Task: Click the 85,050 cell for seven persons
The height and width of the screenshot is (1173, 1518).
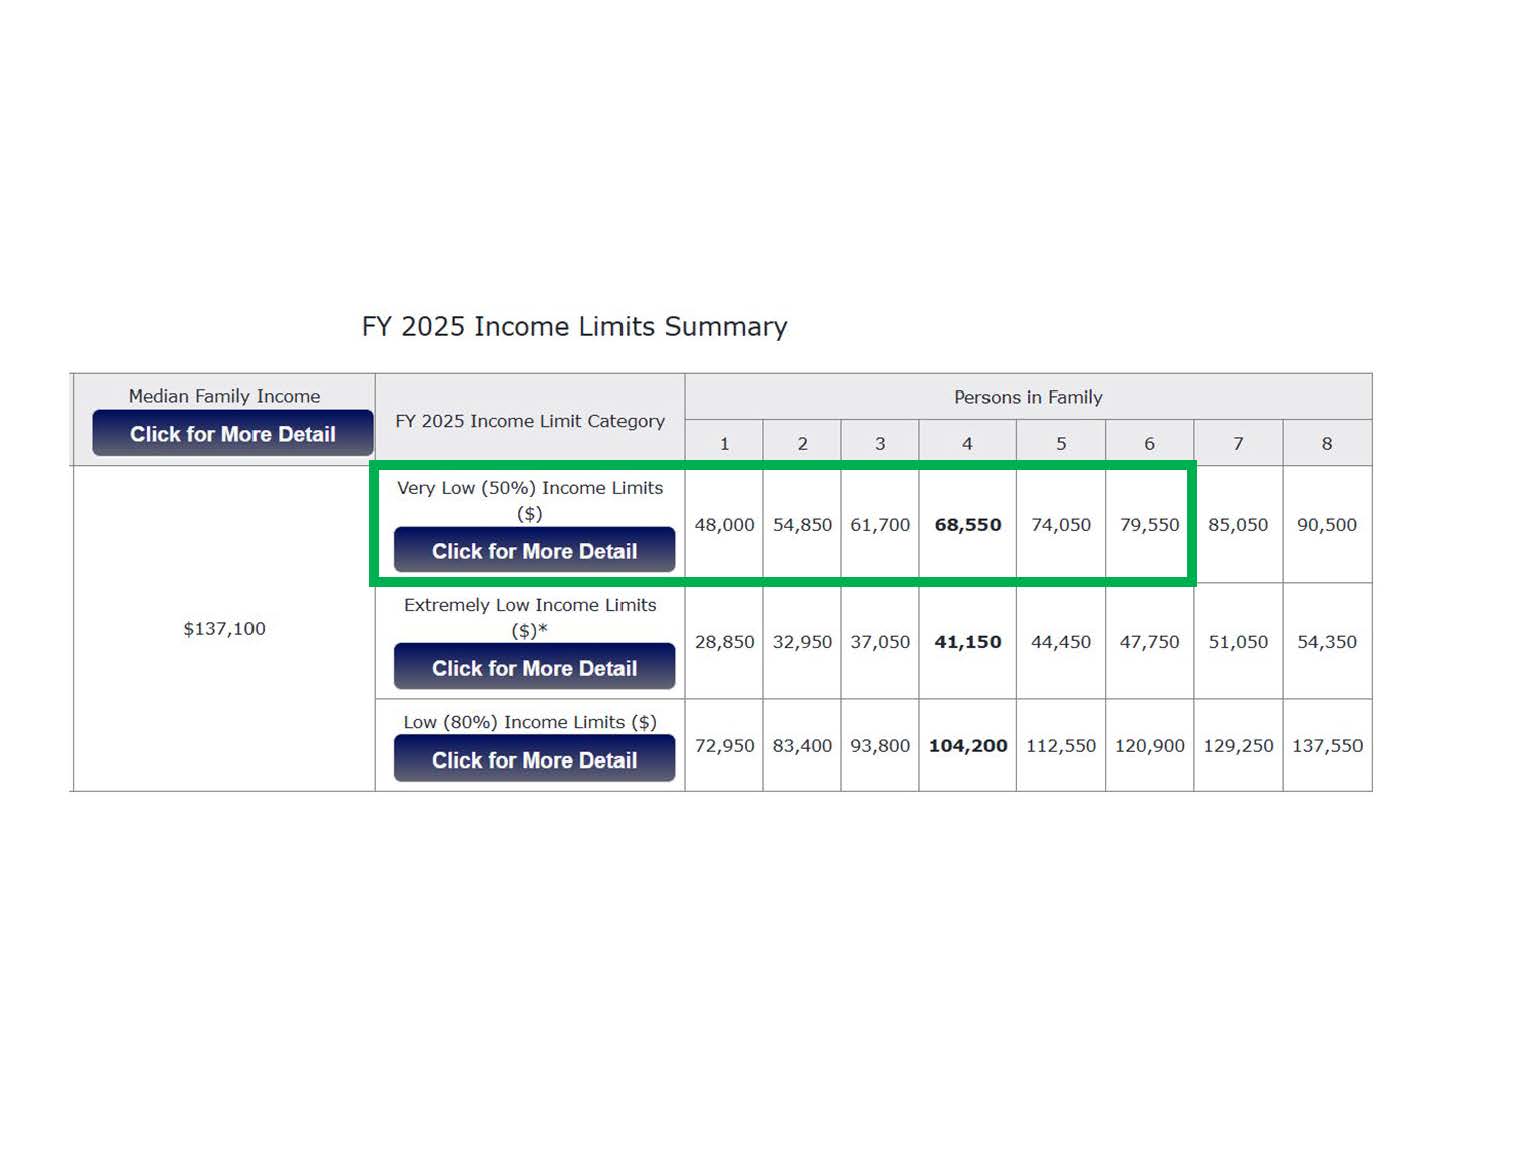Action: point(1237,525)
